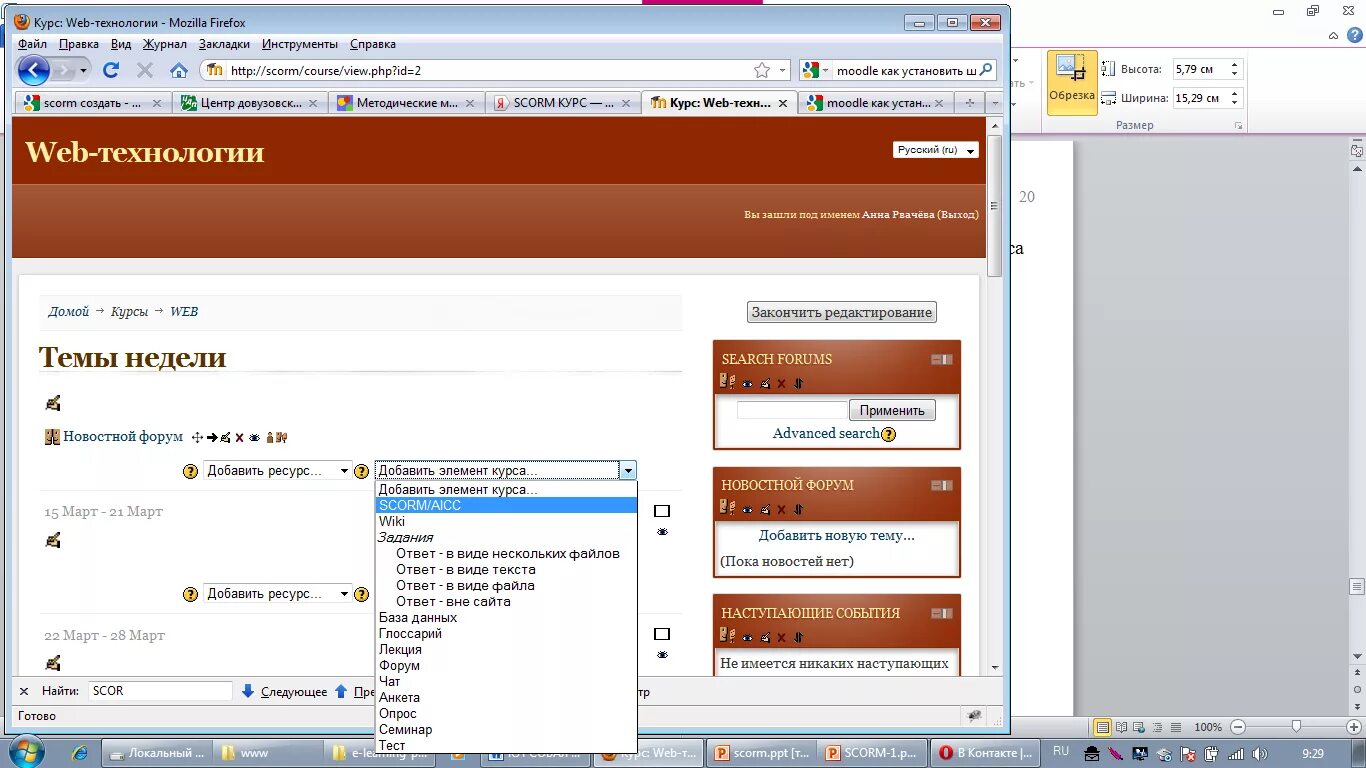Screen dimensions: 1366x768
Task: Click the search magnifier in Firefox search box
Action: coord(985,70)
